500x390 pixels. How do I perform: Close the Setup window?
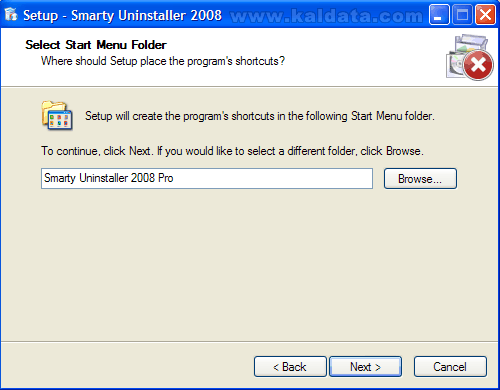(x=485, y=15)
